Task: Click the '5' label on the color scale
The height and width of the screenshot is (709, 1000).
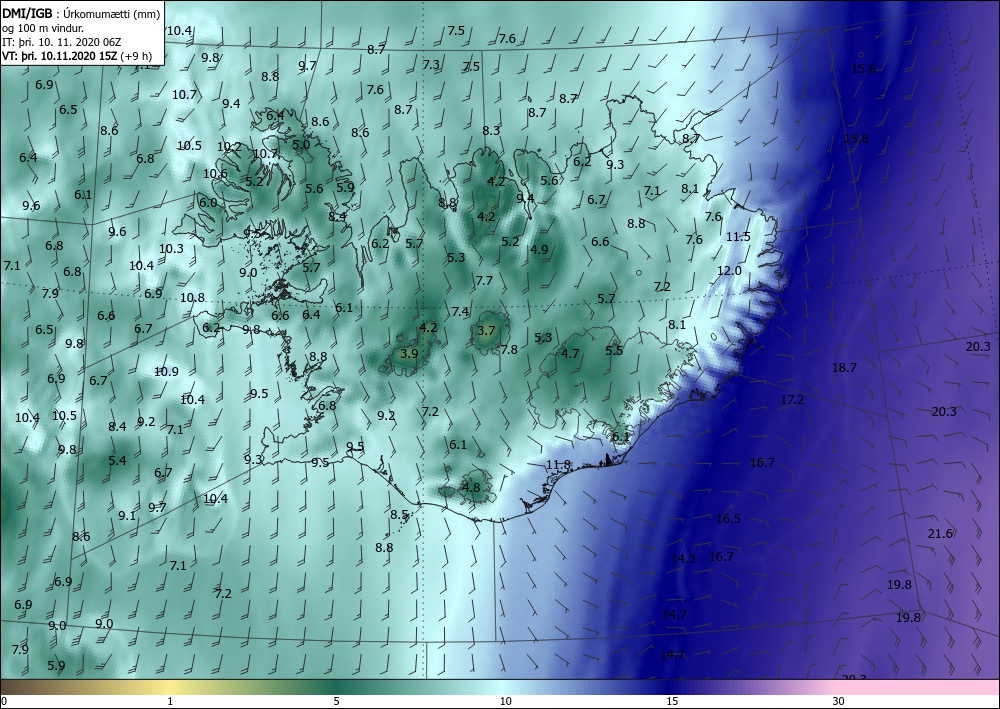Action: click(336, 701)
